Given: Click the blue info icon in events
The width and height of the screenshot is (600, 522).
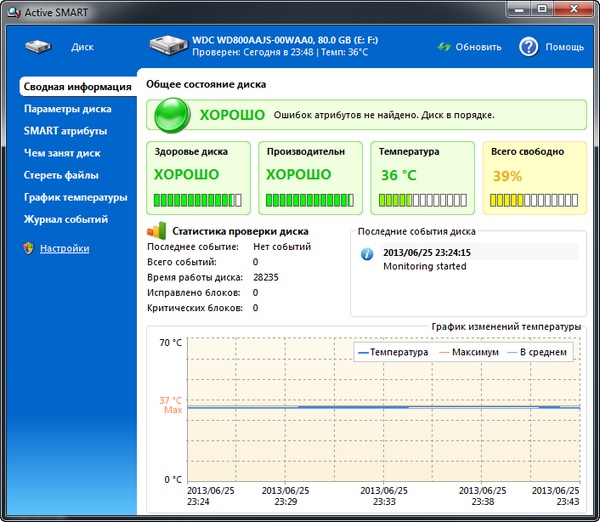Looking at the screenshot, I should pos(367,254).
